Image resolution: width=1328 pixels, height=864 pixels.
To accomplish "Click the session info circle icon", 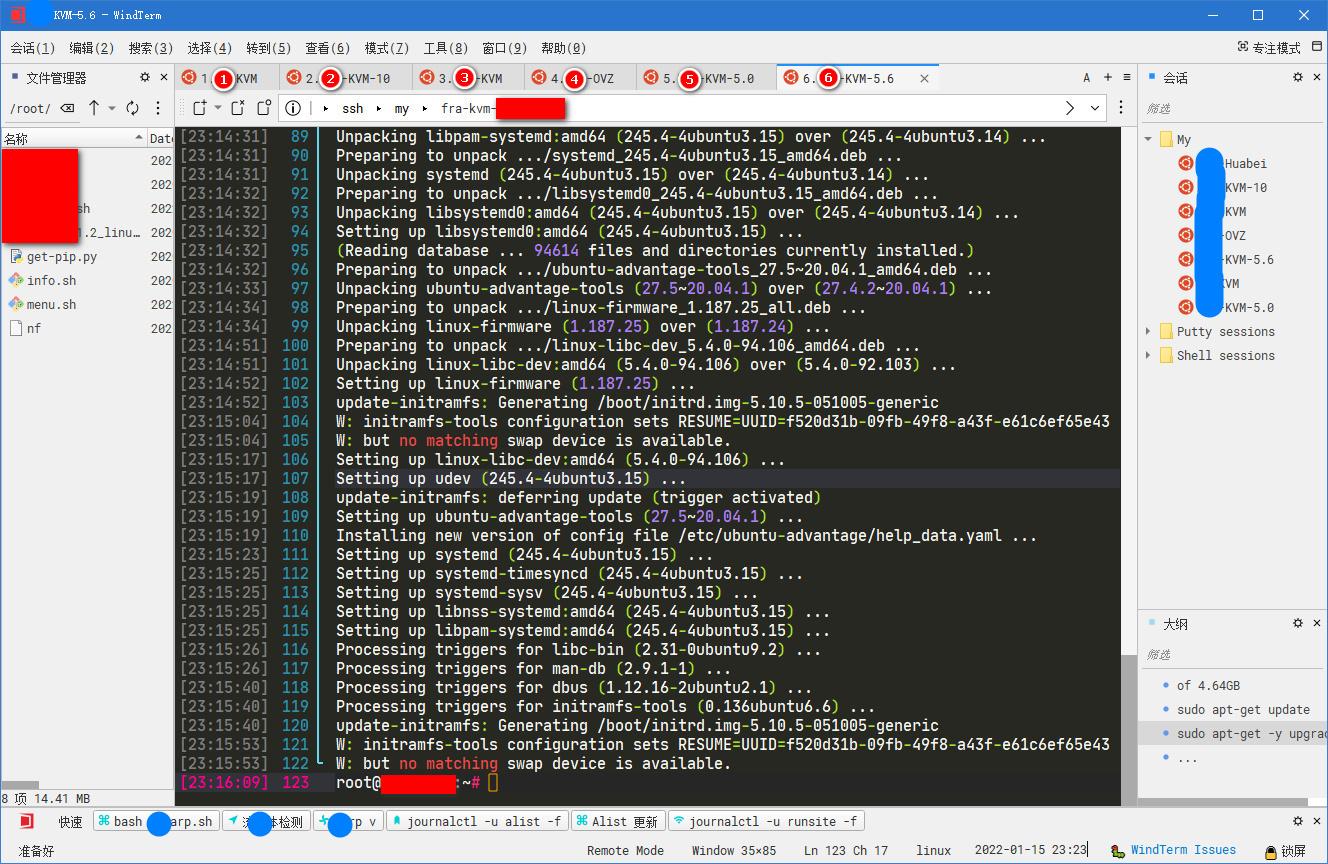I will [293, 108].
